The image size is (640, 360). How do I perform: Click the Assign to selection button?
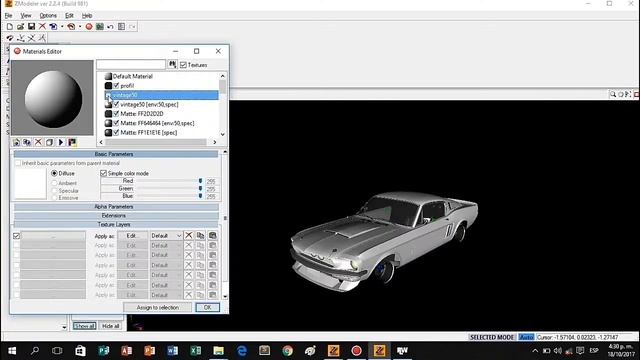[x=158, y=307]
